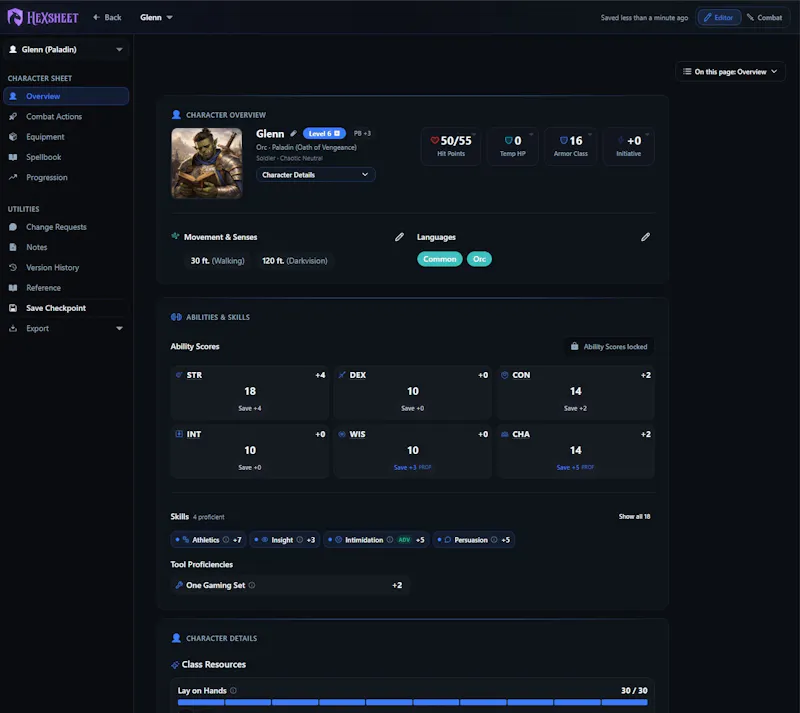Click the 120 ft. Darkvision chip
This screenshot has height=713, width=800.
[294, 261]
